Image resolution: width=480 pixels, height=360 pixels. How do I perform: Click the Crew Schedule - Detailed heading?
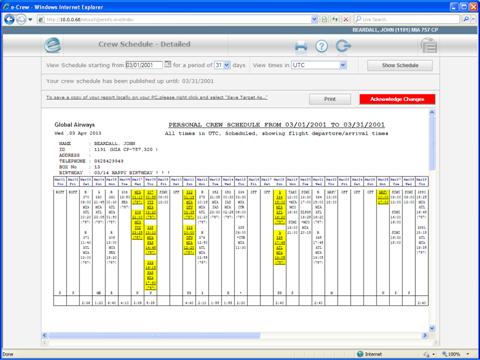(x=144, y=44)
